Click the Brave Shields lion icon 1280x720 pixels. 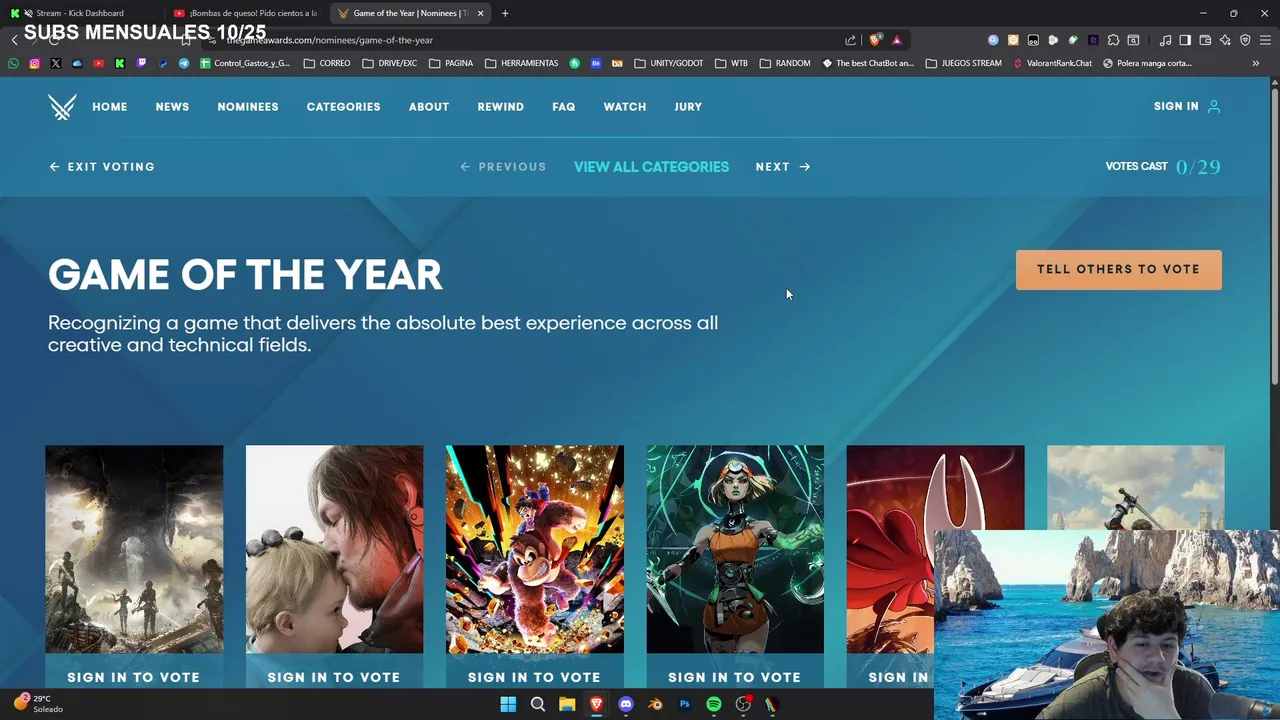tap(875, 40)
